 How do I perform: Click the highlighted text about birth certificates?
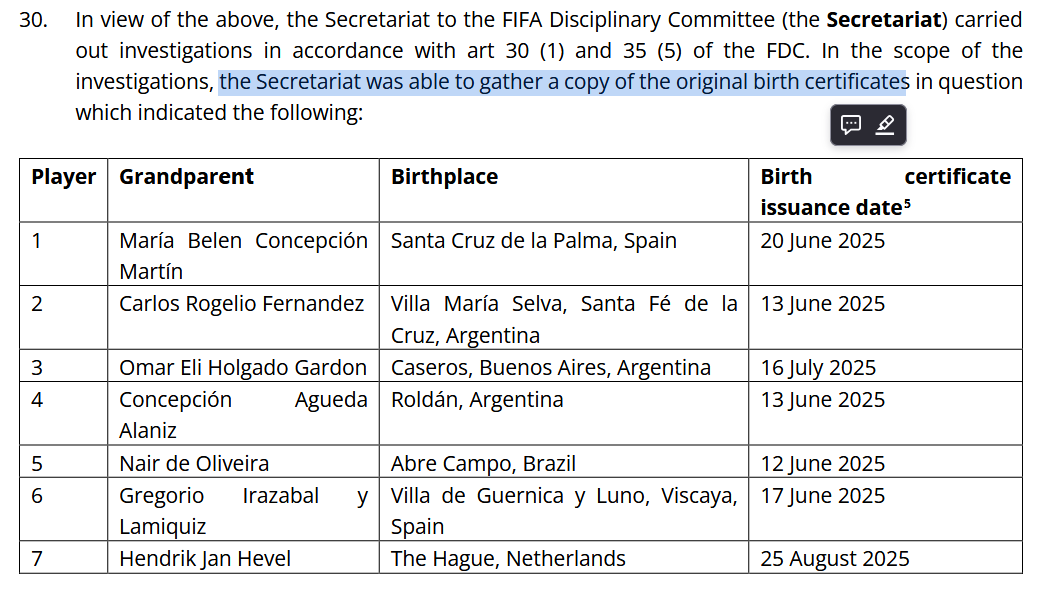(564, 82)
